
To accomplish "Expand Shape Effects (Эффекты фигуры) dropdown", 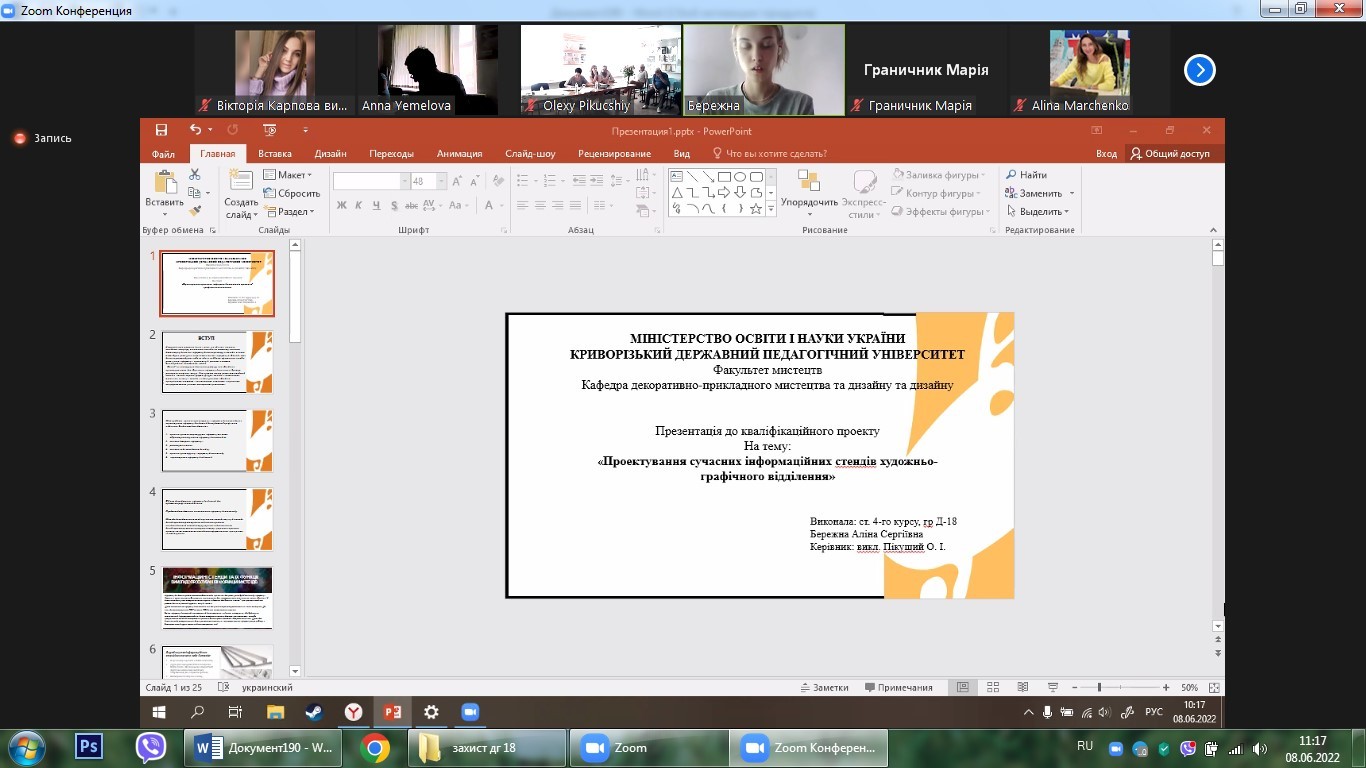I will [x=940, y=211].
